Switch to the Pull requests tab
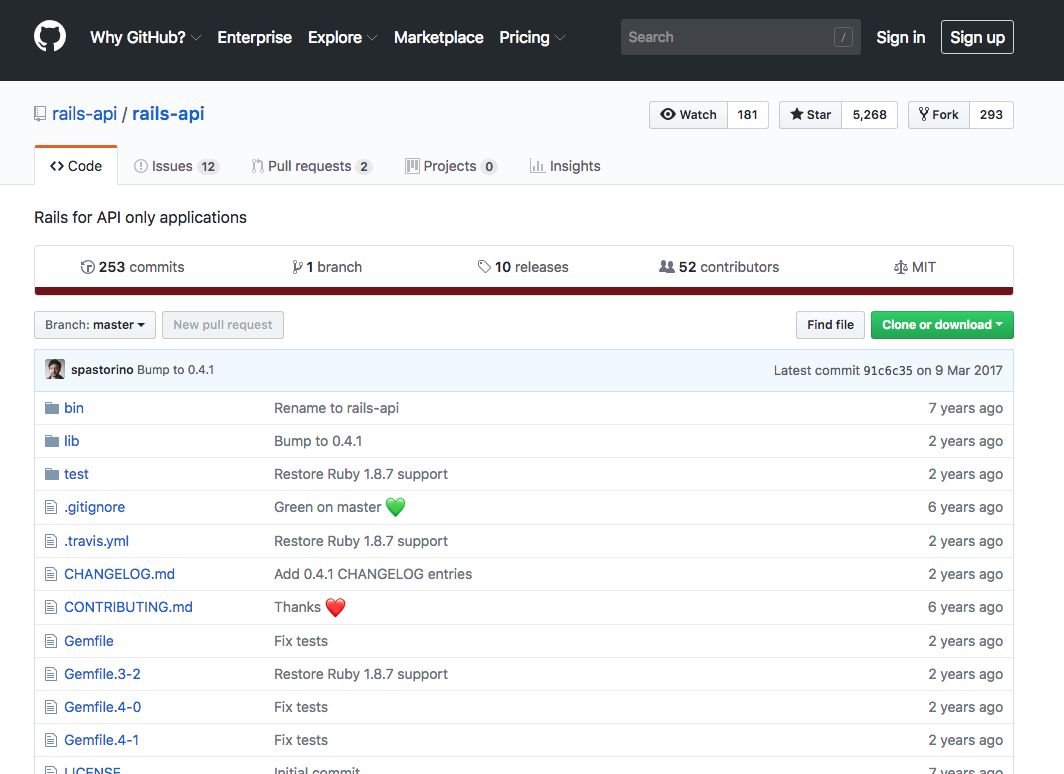Viewport: 1064px width, 774px height. click(x=311, y=166)
